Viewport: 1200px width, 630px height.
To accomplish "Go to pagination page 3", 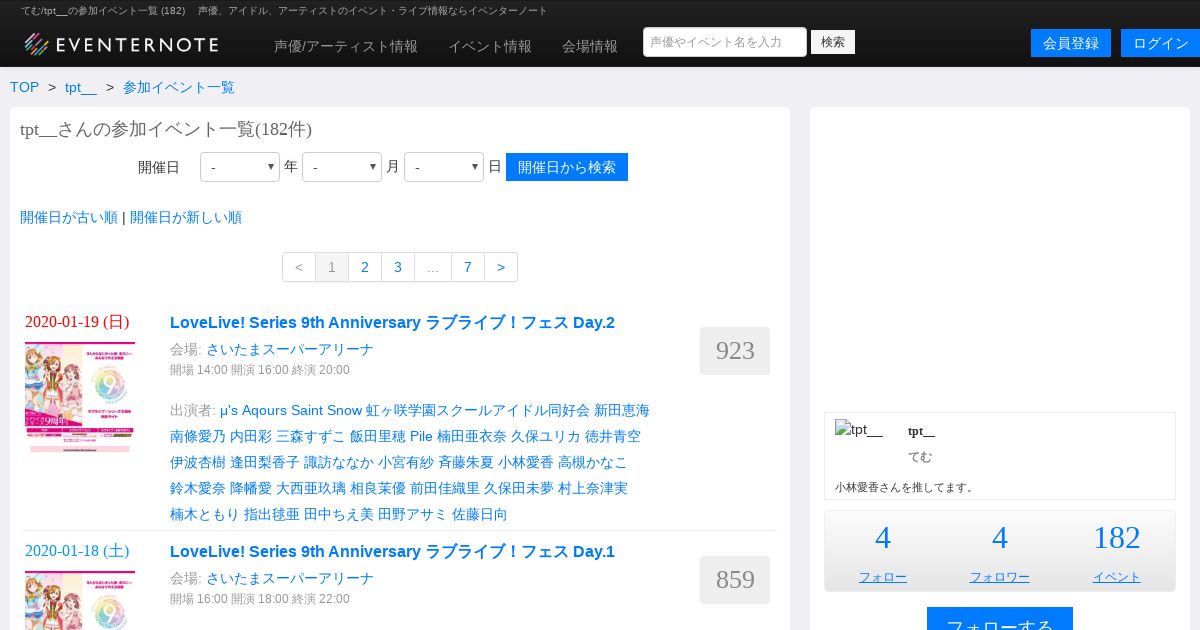I will (x=398, y=267).
